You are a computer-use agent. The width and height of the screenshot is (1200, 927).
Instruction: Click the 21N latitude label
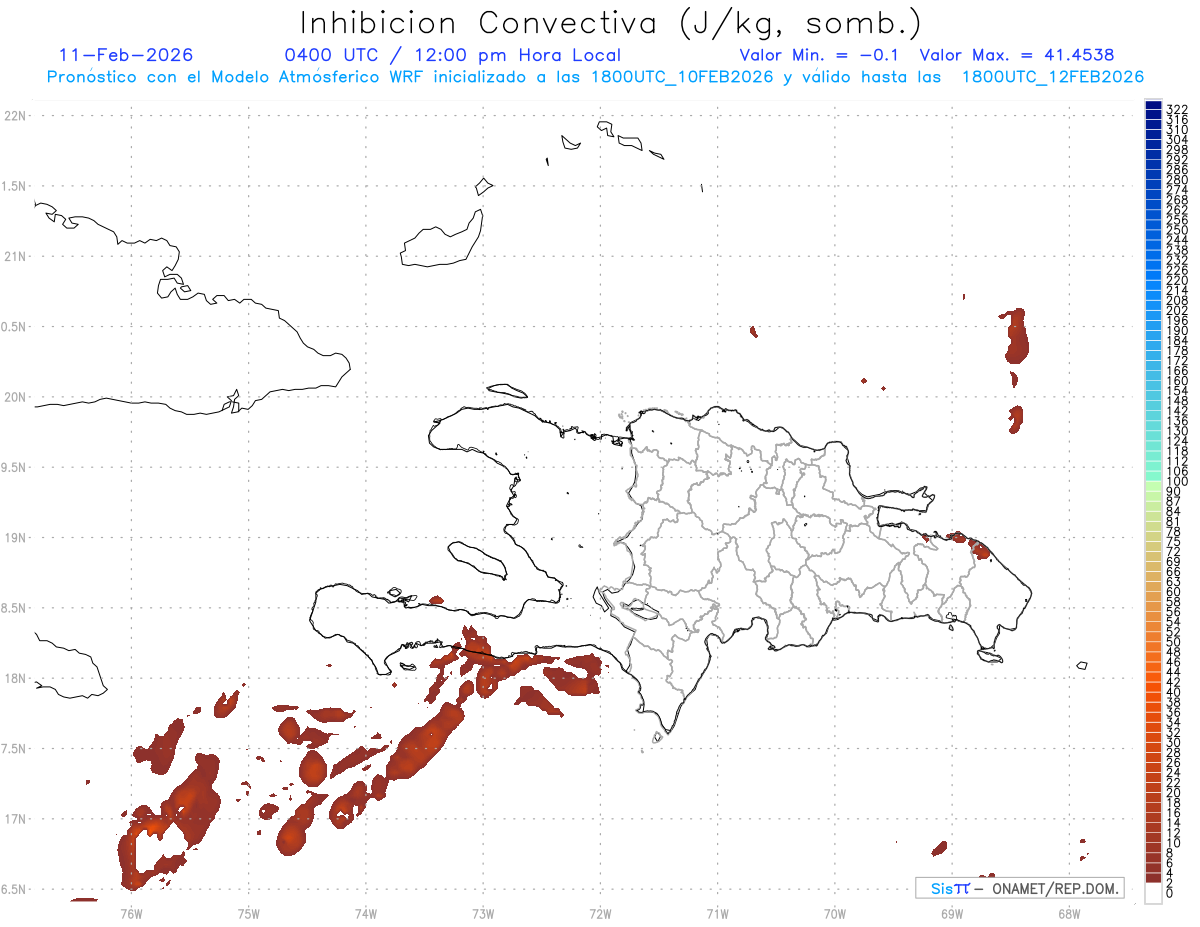tap(14, 256)
